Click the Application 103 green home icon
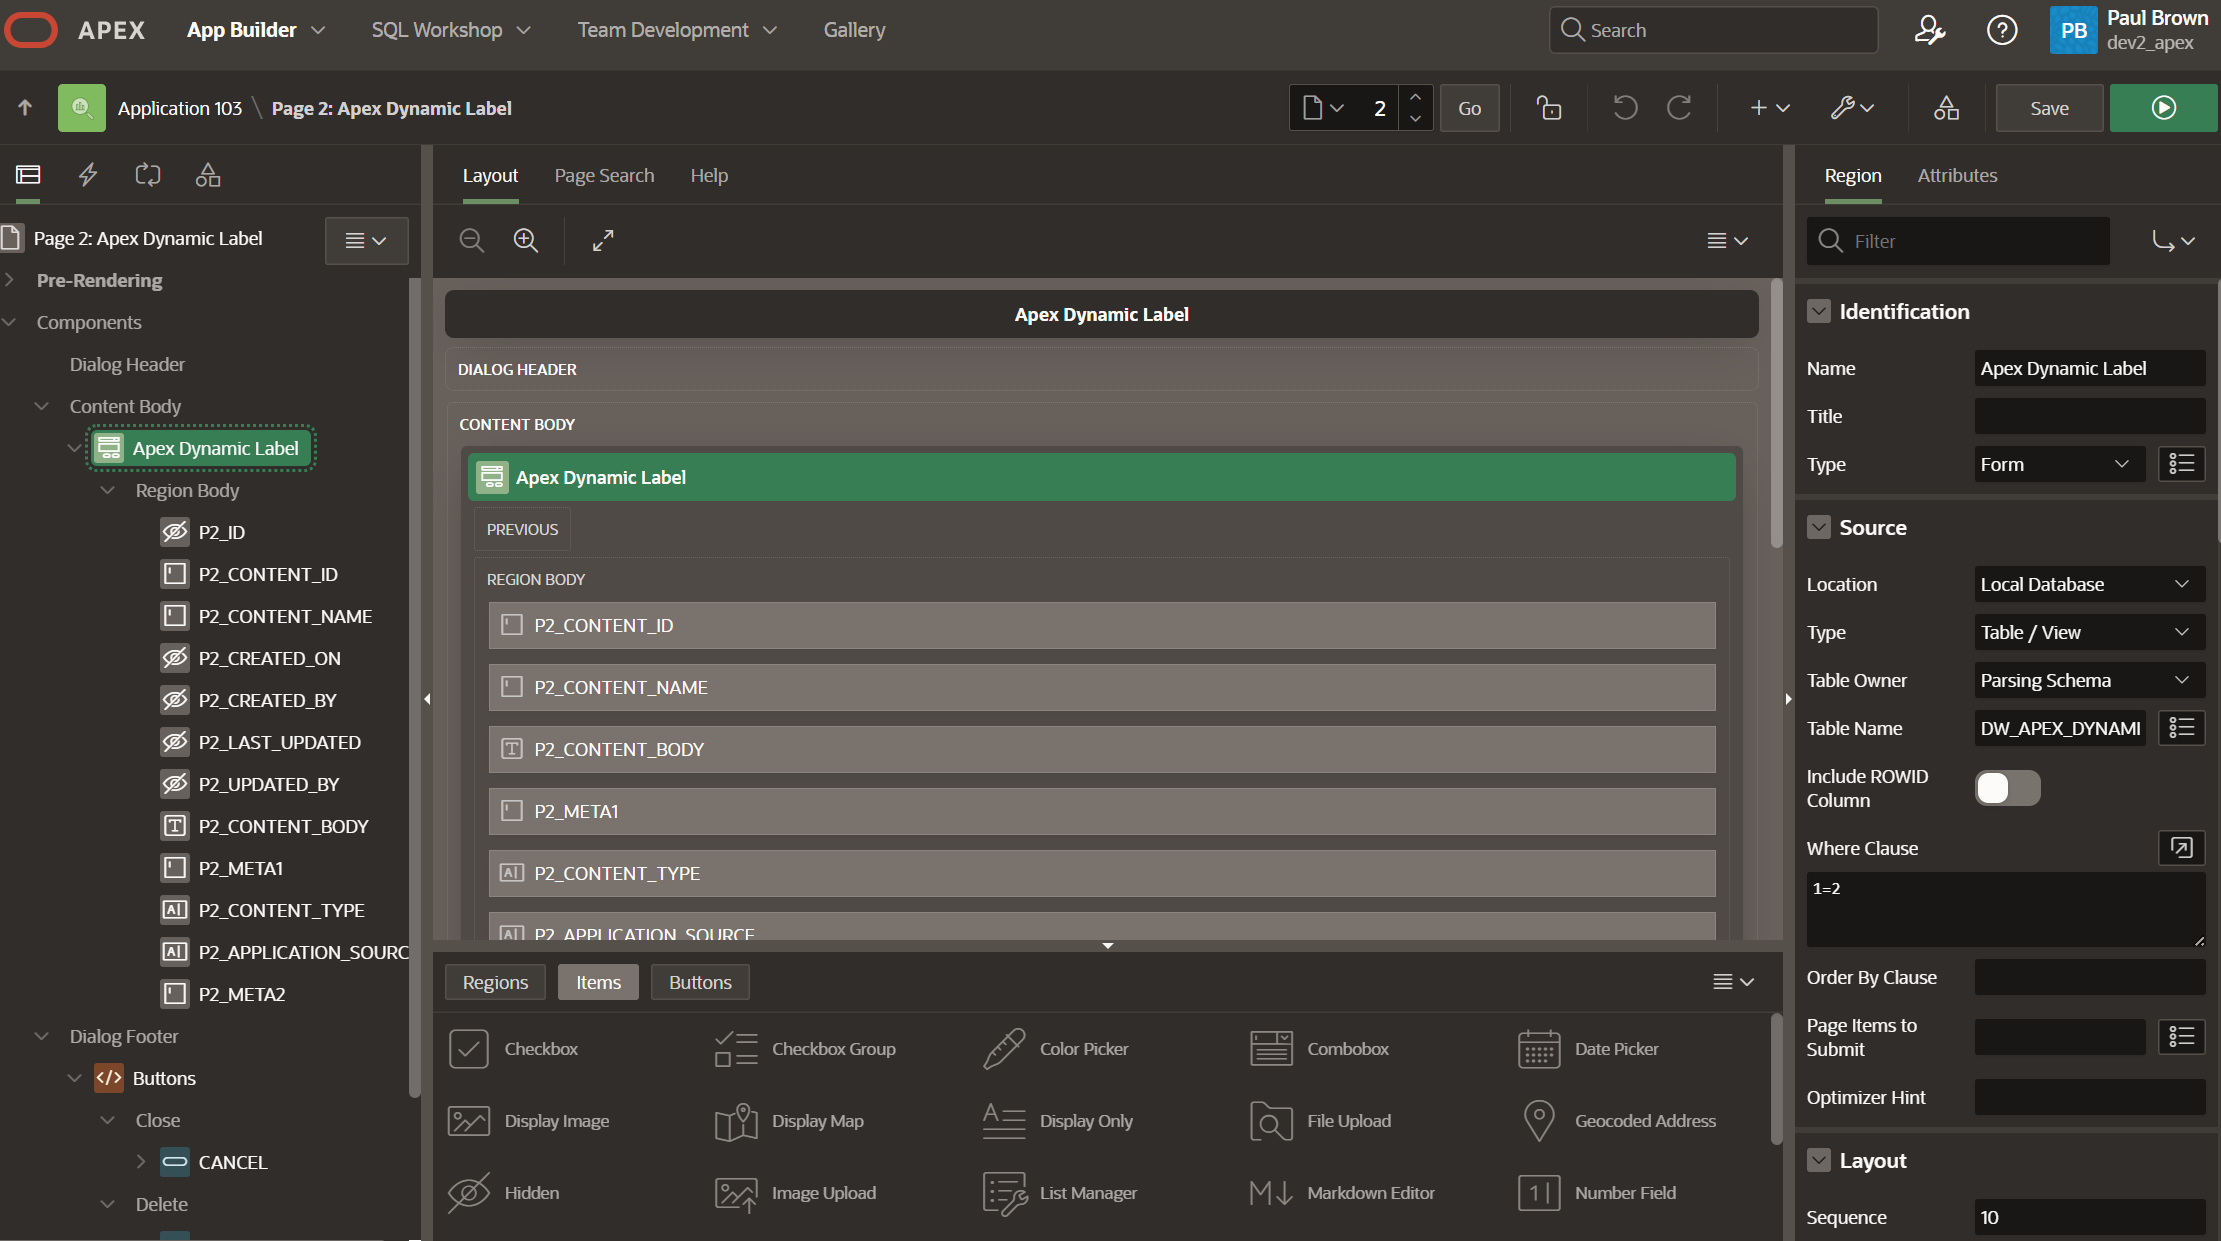The image size is (2221, 1241). [81, 108]
